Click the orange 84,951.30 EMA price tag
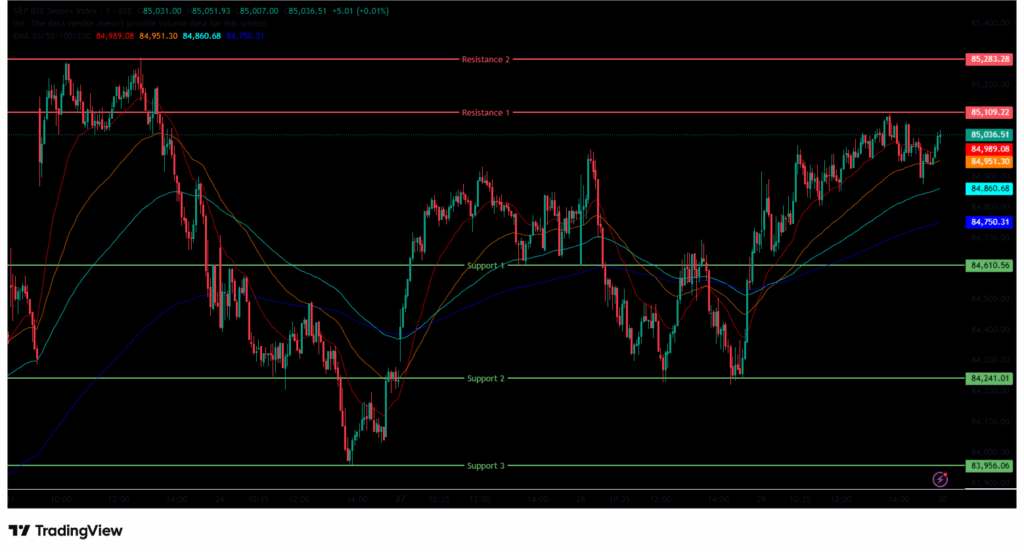Screen dimensions: 1024x552 (x=990, y=161)
